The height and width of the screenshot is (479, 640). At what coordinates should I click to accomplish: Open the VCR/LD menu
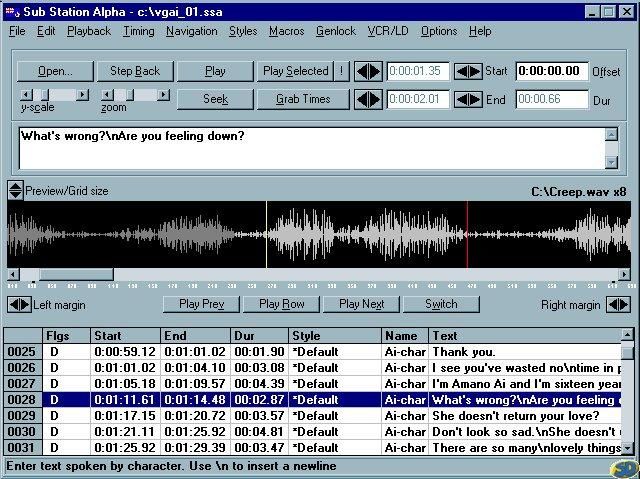click(x=388, y=31)
